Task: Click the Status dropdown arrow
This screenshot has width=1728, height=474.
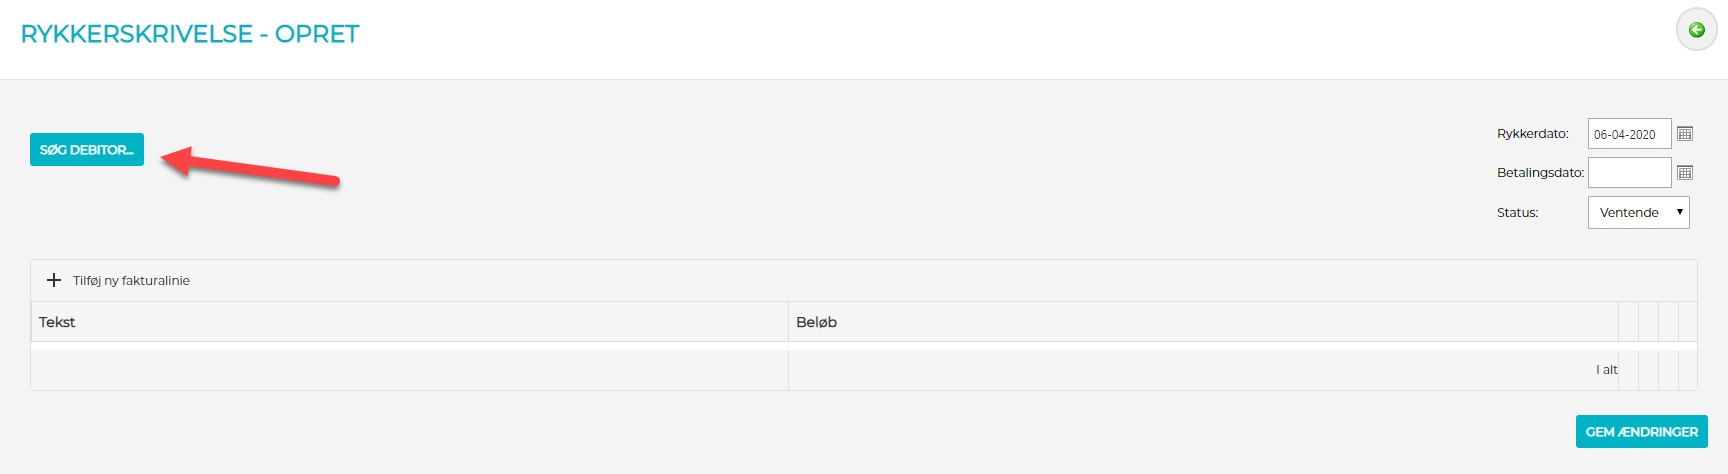Action: 1680,212
